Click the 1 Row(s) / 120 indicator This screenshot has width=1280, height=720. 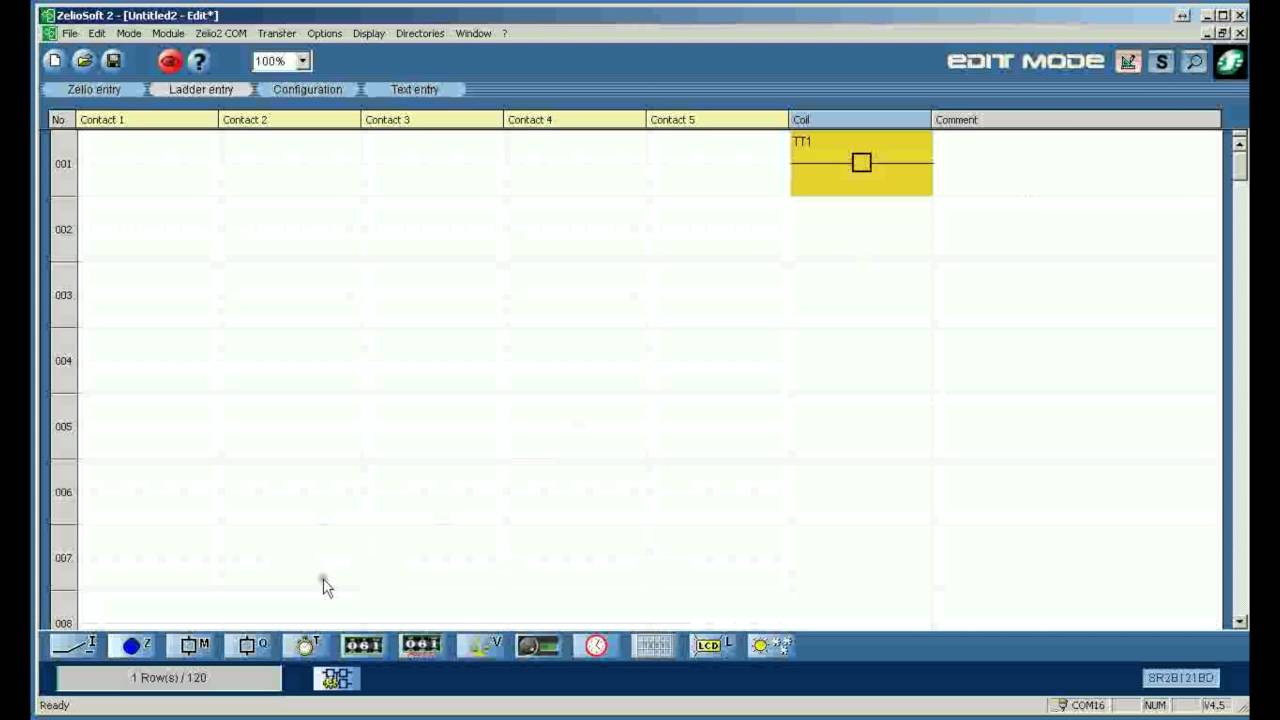pos(169,678)
